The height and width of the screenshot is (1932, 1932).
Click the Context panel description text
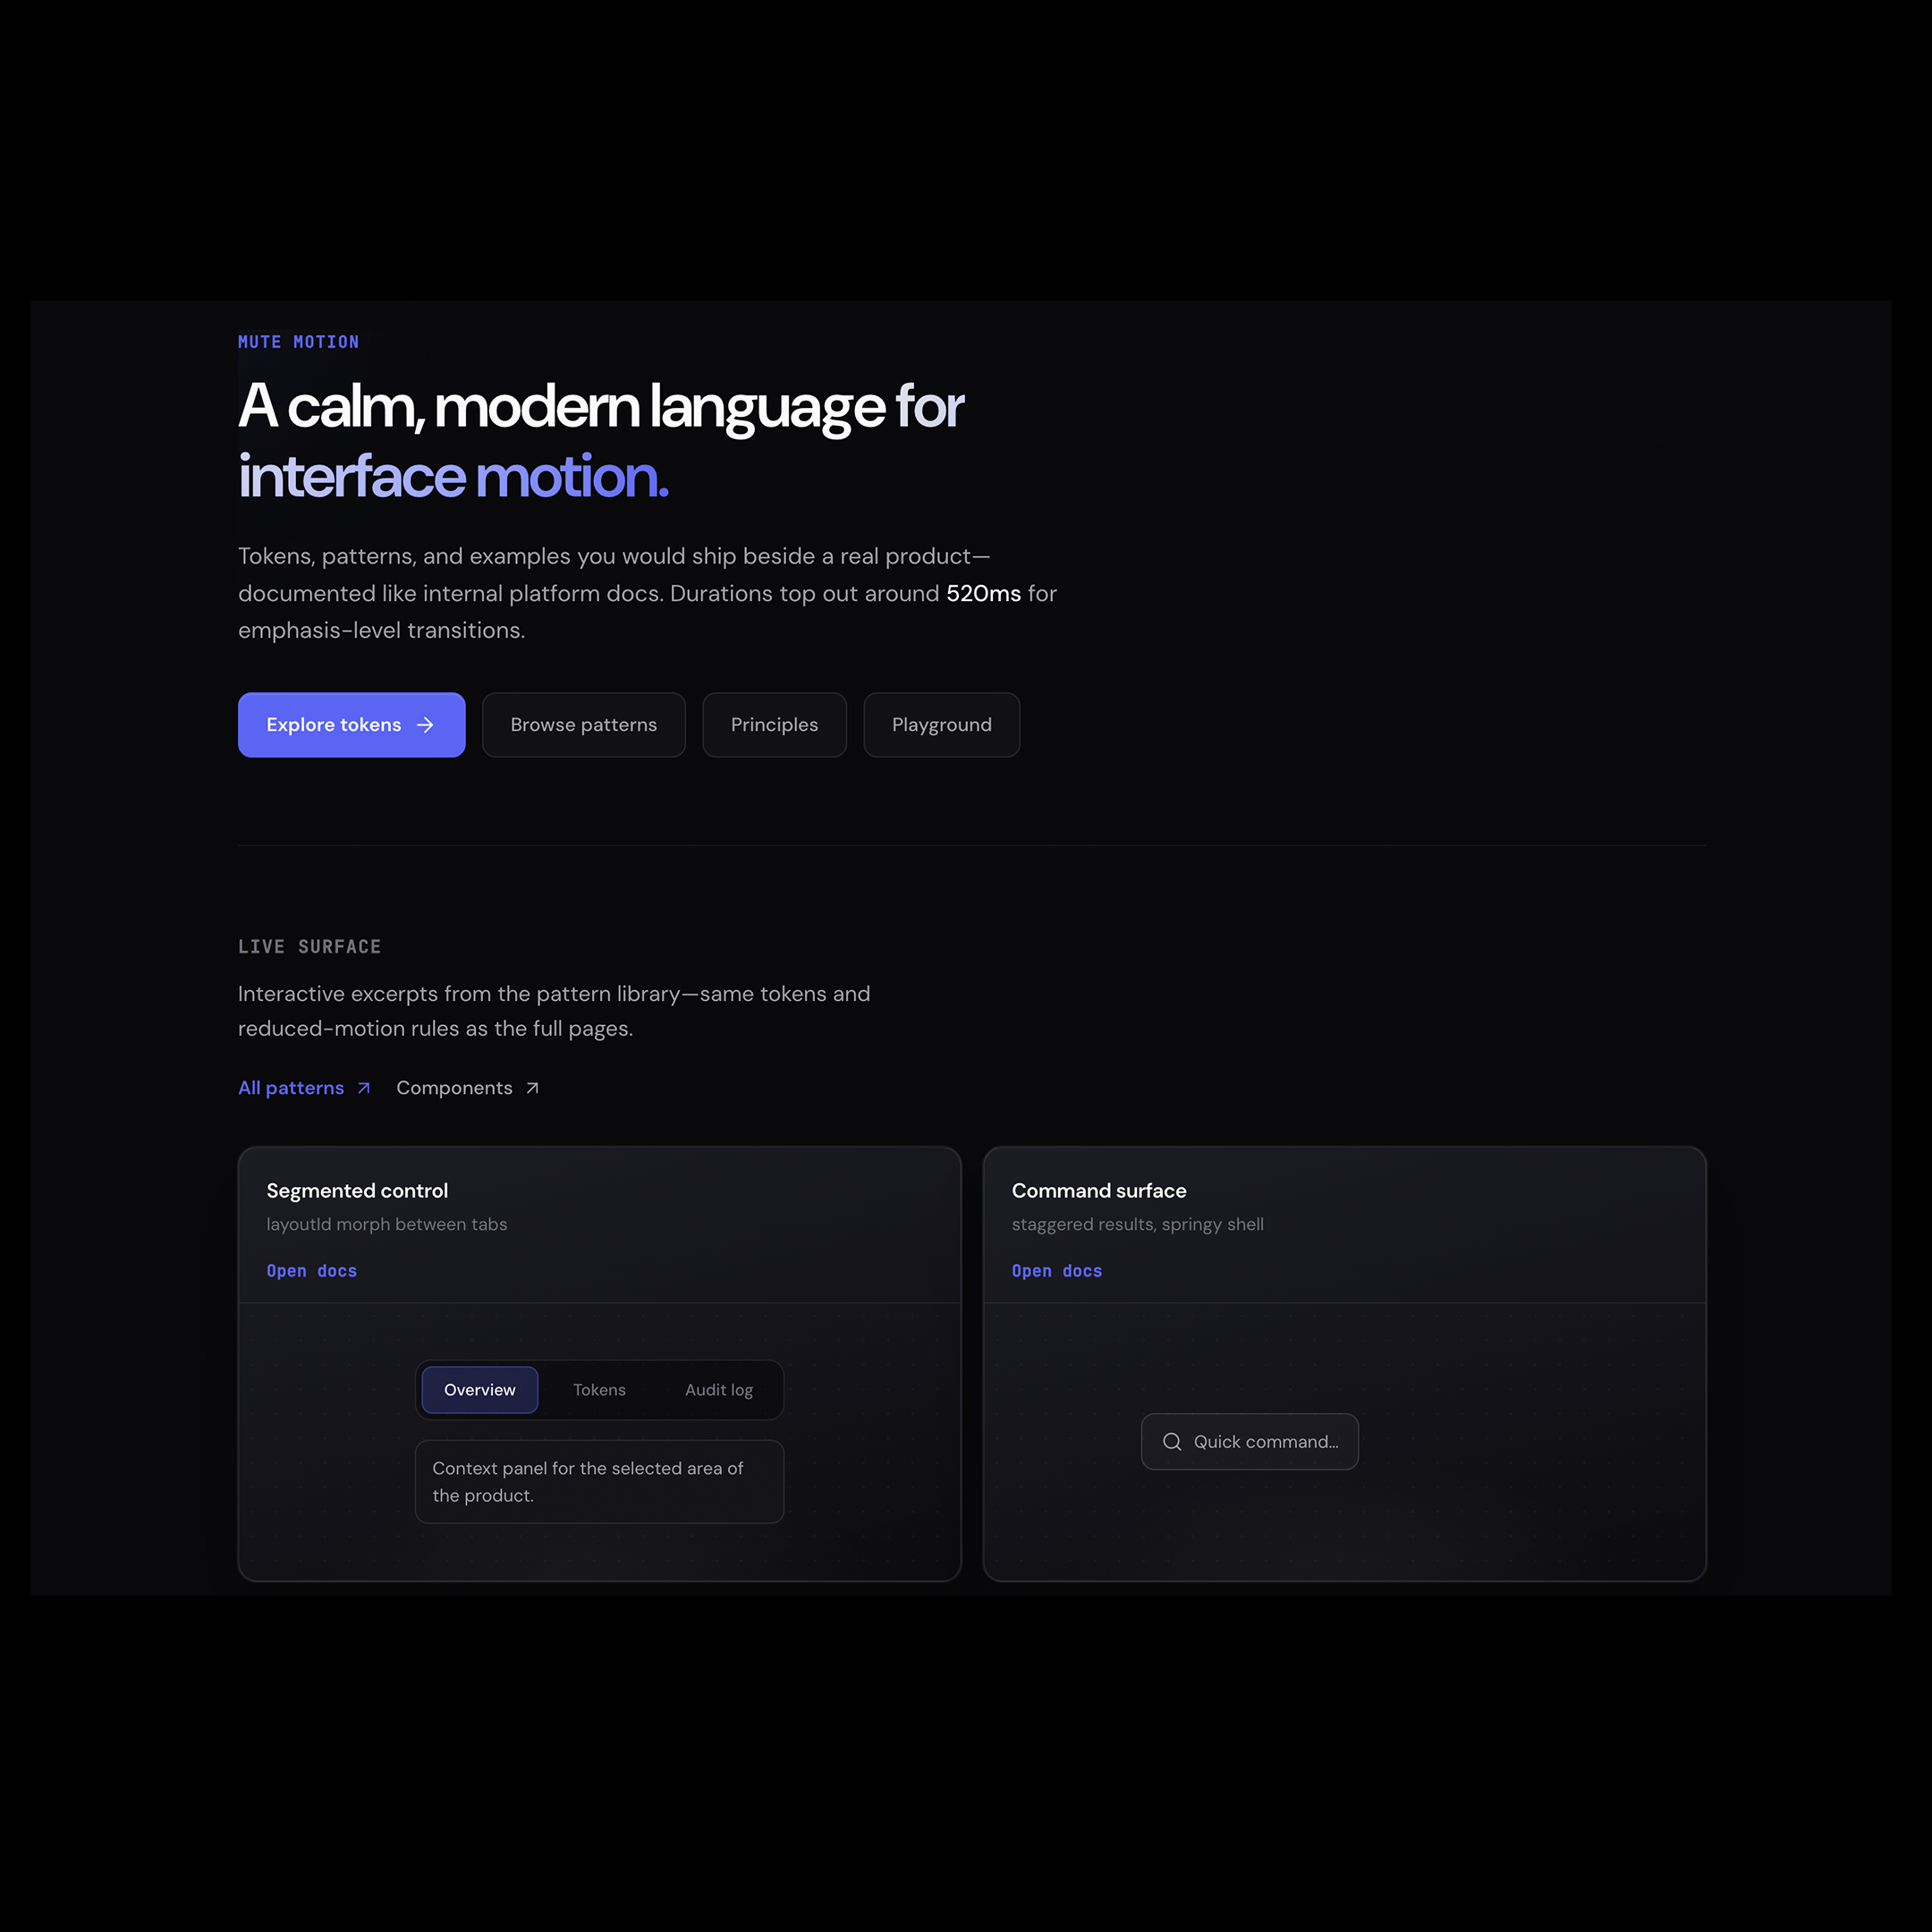[588, 1482]
